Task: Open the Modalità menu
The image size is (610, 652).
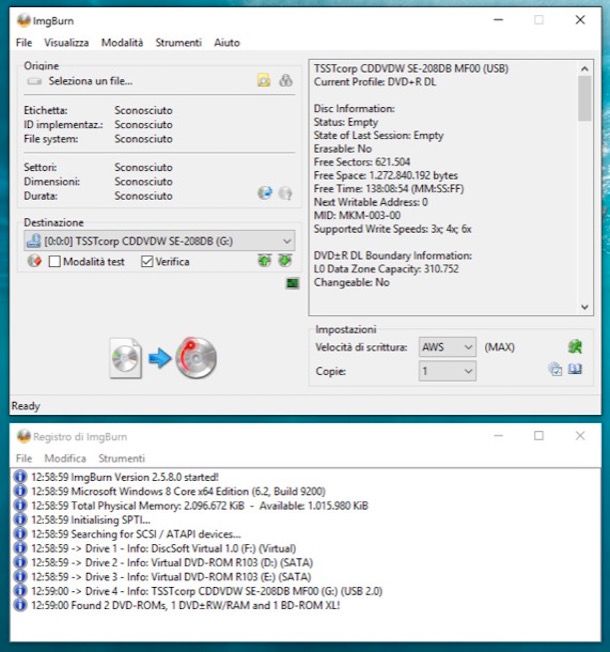Action: [122, 43]
